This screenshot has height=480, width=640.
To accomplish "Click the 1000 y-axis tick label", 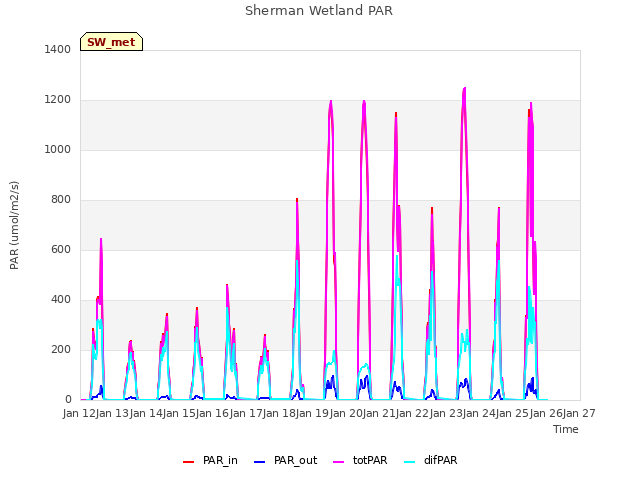I will [58, 149].
